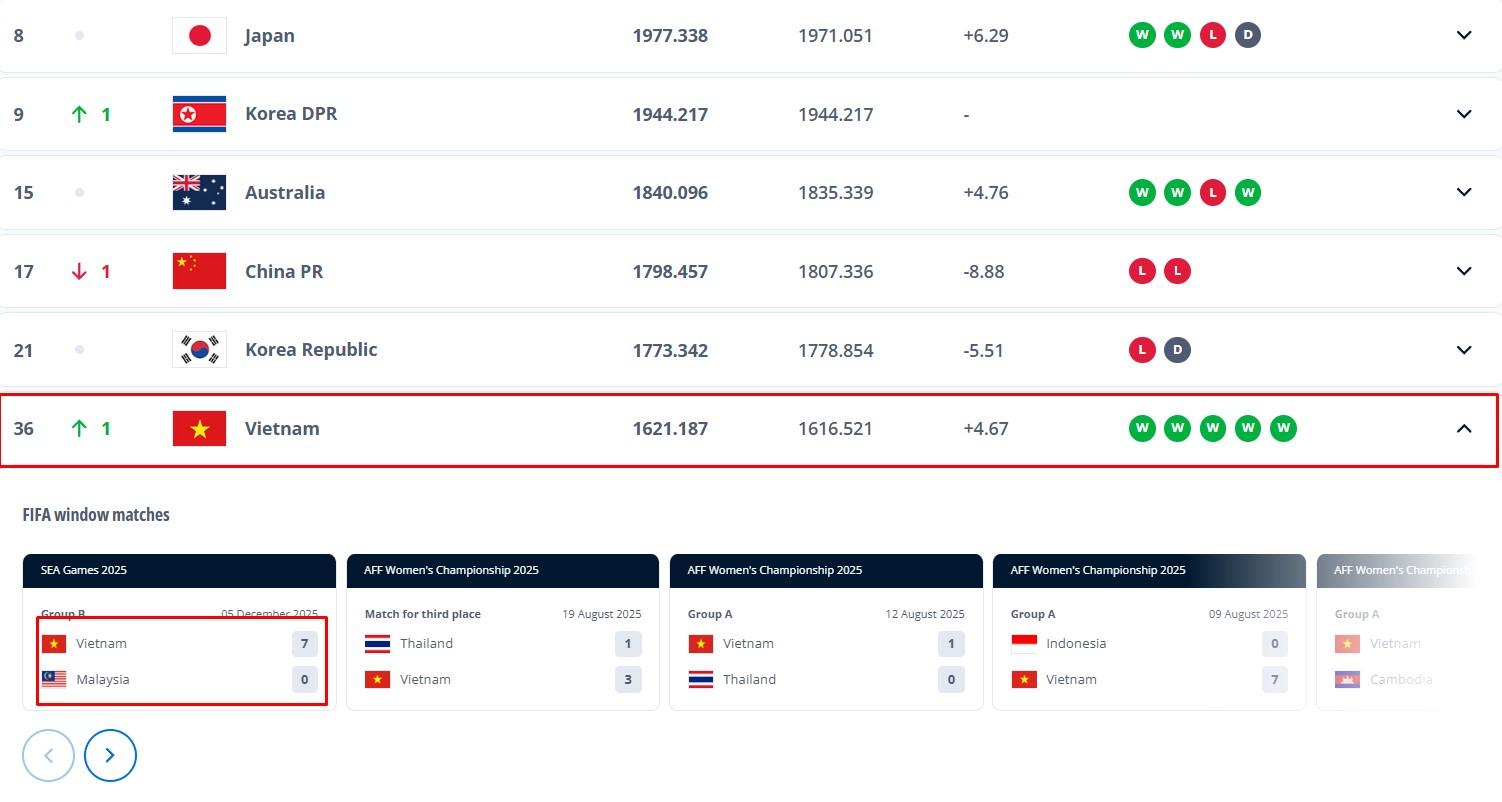Click the Vietnam flag in ranking row

tap(199, 428)
